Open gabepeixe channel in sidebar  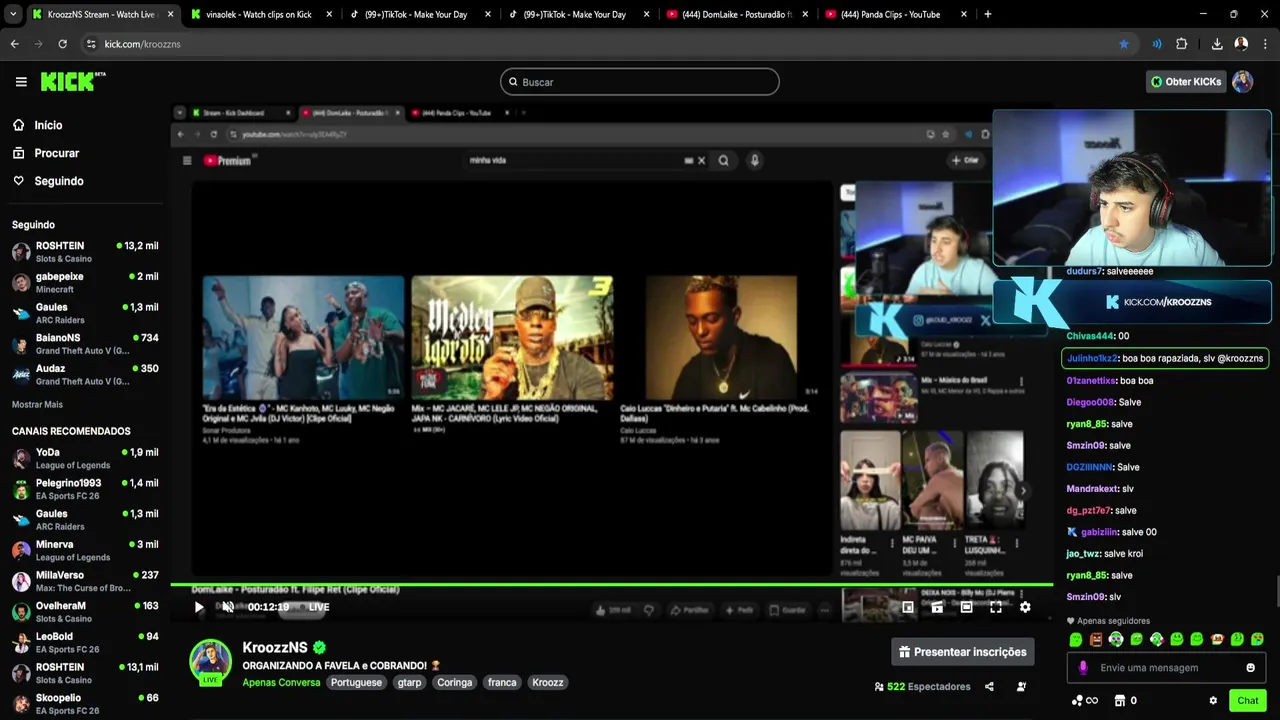(x=85, y=282)
